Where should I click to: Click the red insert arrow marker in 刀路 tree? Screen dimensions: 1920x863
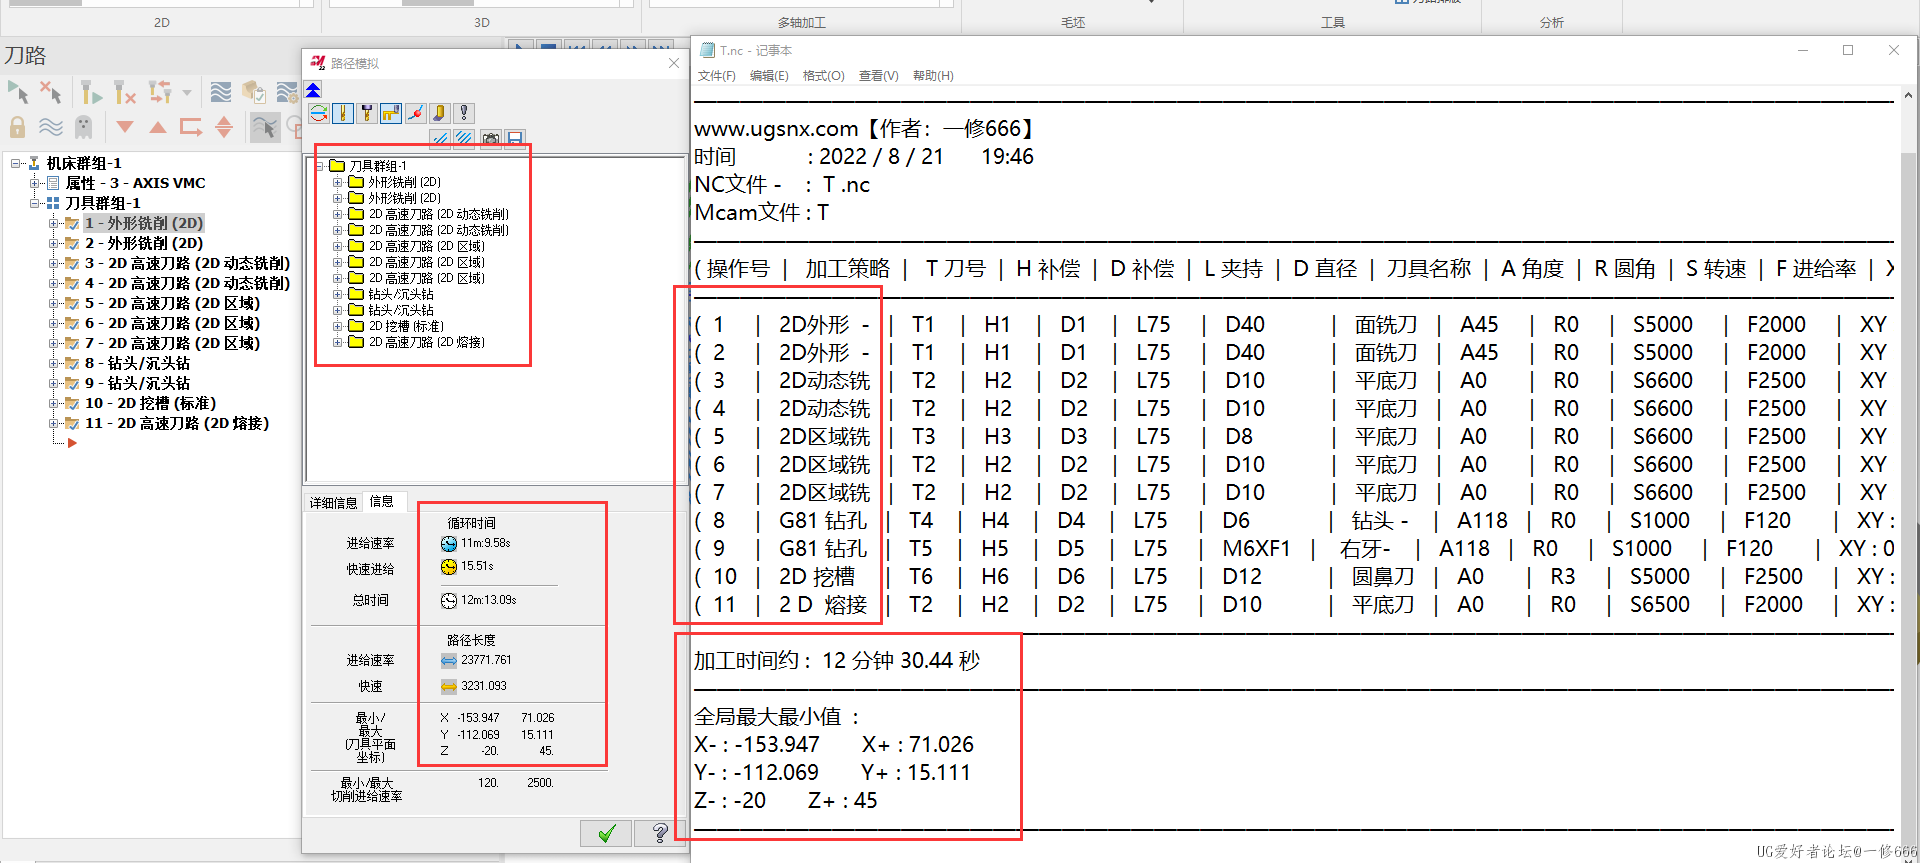pos(71,442)
